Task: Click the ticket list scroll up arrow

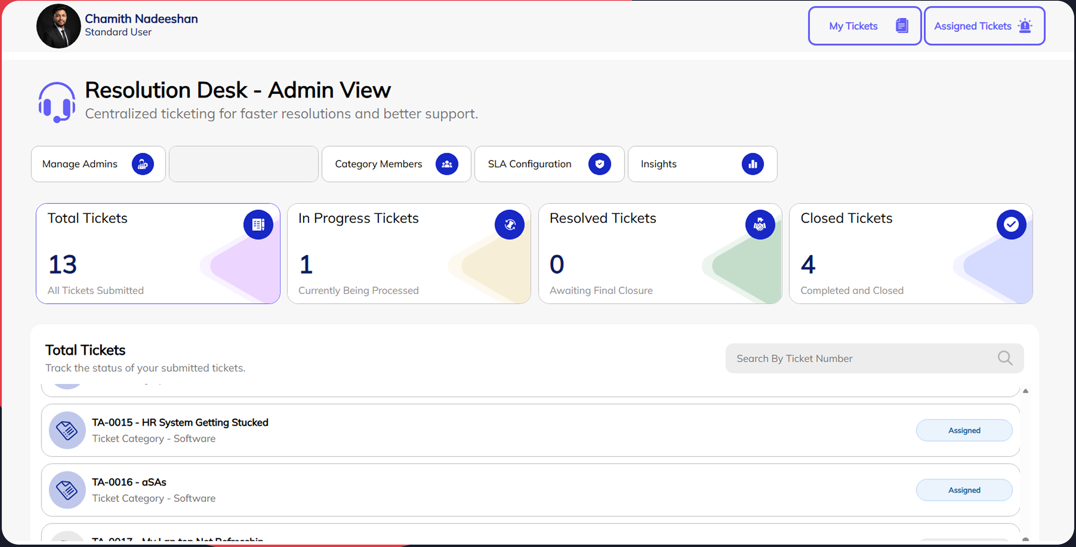Action: [x=1025, y=391]
